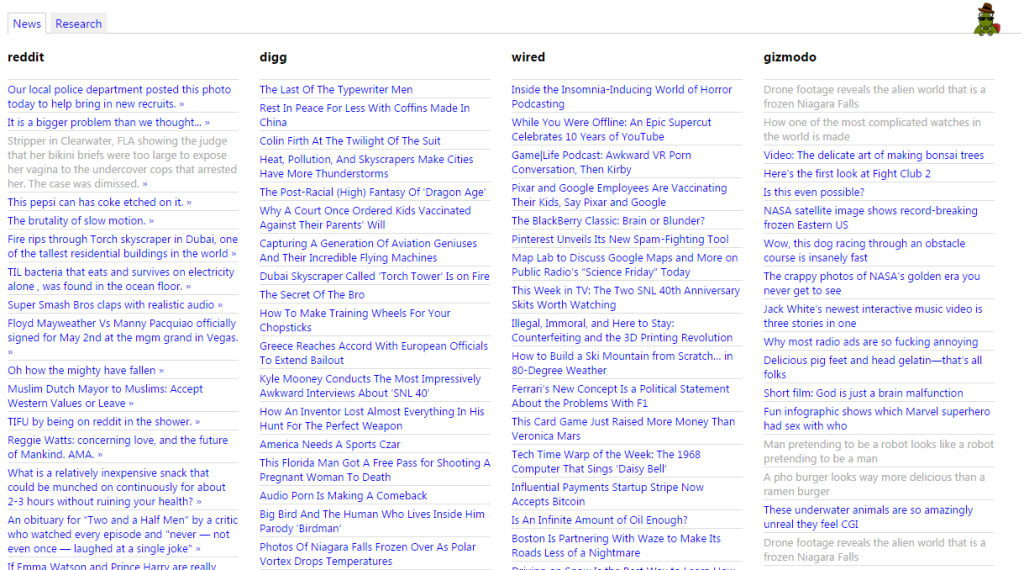Open 'Pixar and Google Employees Are Vaccinating' link

tap(619, 195)
